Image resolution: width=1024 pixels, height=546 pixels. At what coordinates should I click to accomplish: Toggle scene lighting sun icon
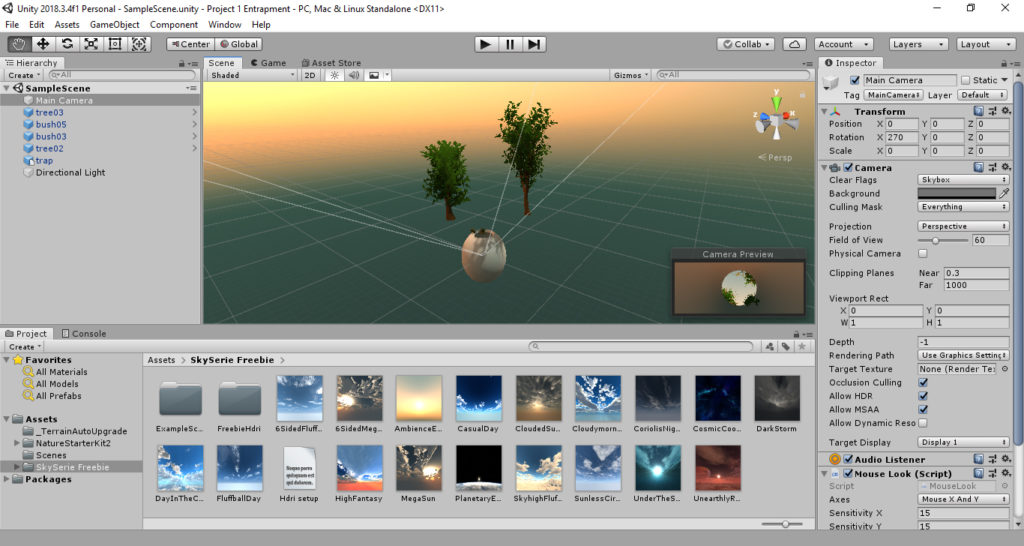[334, 75]
